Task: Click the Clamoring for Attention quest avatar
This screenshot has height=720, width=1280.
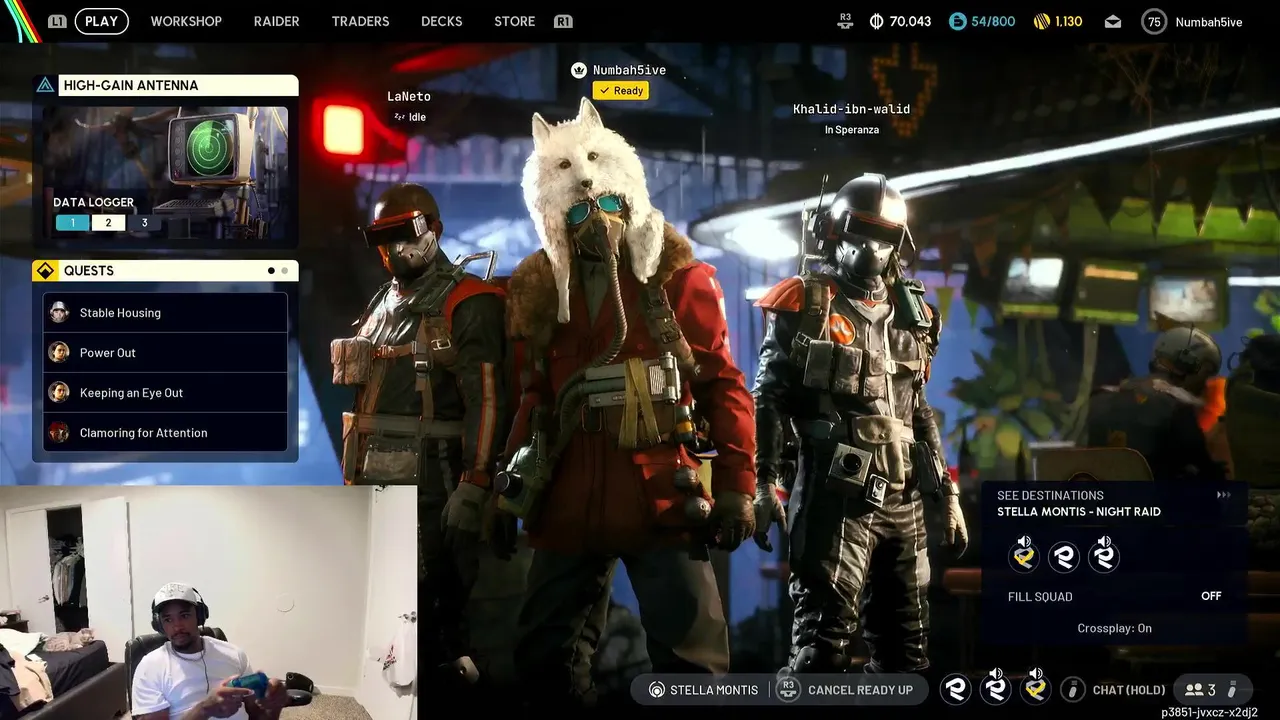Action: click(x=59, y=433)
